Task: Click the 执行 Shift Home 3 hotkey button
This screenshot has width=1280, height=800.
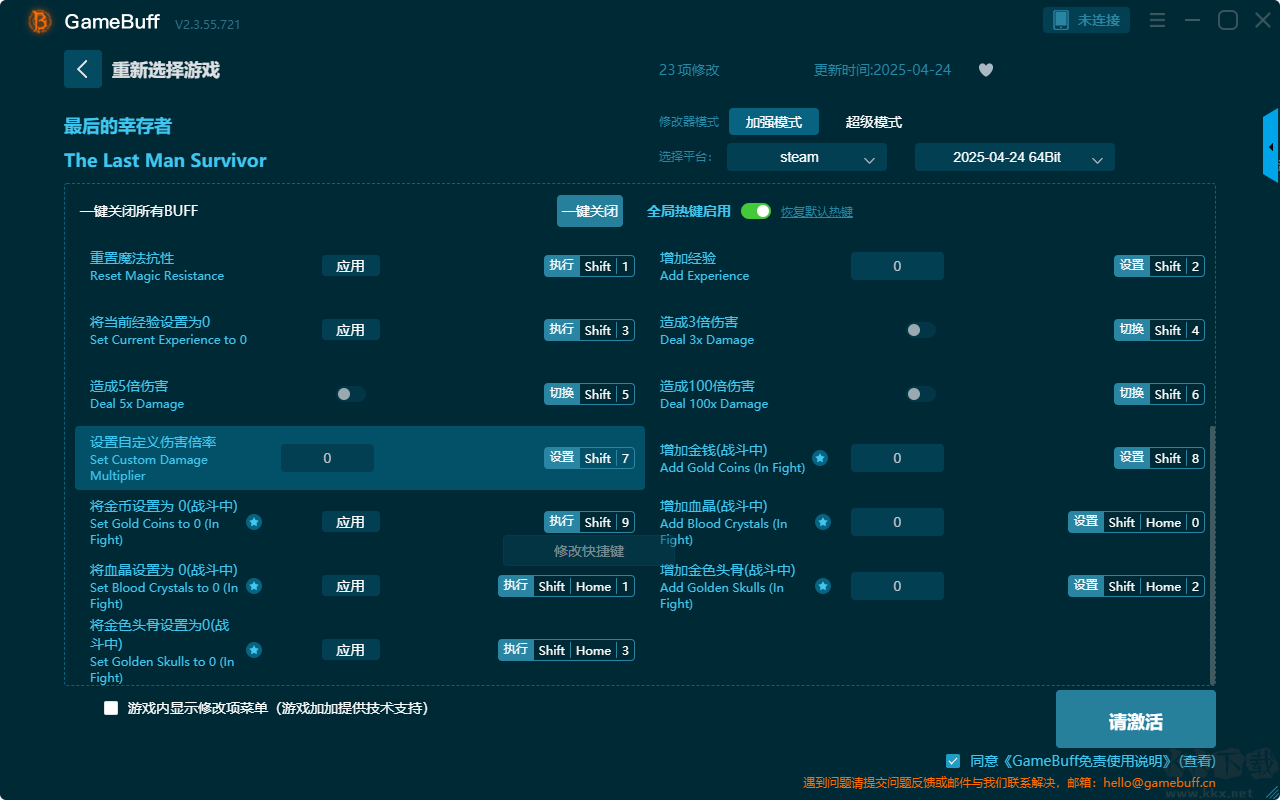Action: point(567,650)
